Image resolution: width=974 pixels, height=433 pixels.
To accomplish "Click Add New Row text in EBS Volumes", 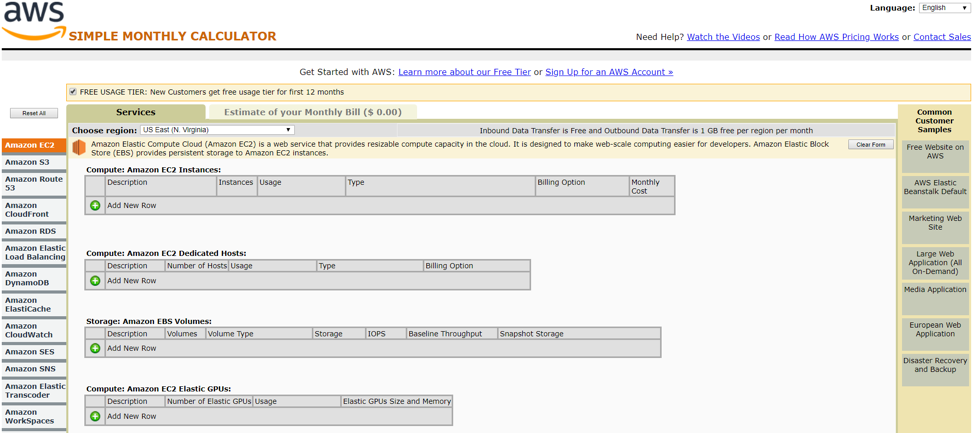I will pyautogui.click(x=132, y=349).
